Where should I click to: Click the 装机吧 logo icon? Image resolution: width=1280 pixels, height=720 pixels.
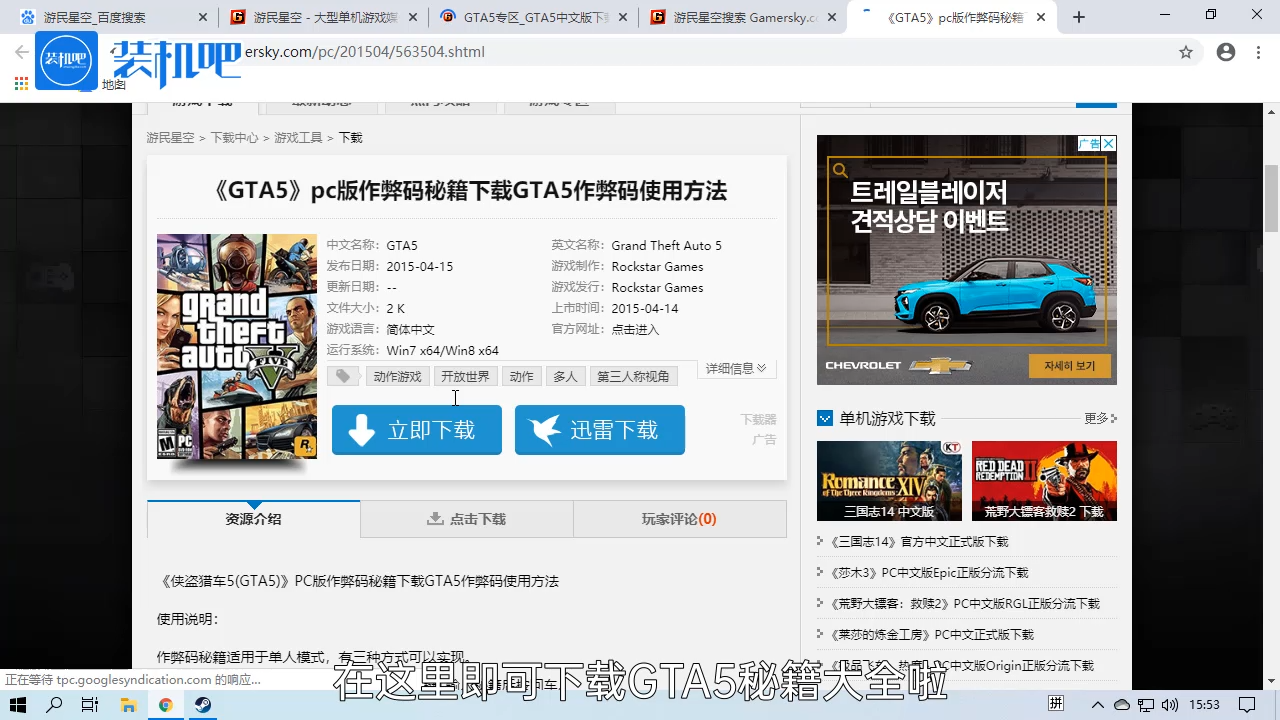click(66, 60)
